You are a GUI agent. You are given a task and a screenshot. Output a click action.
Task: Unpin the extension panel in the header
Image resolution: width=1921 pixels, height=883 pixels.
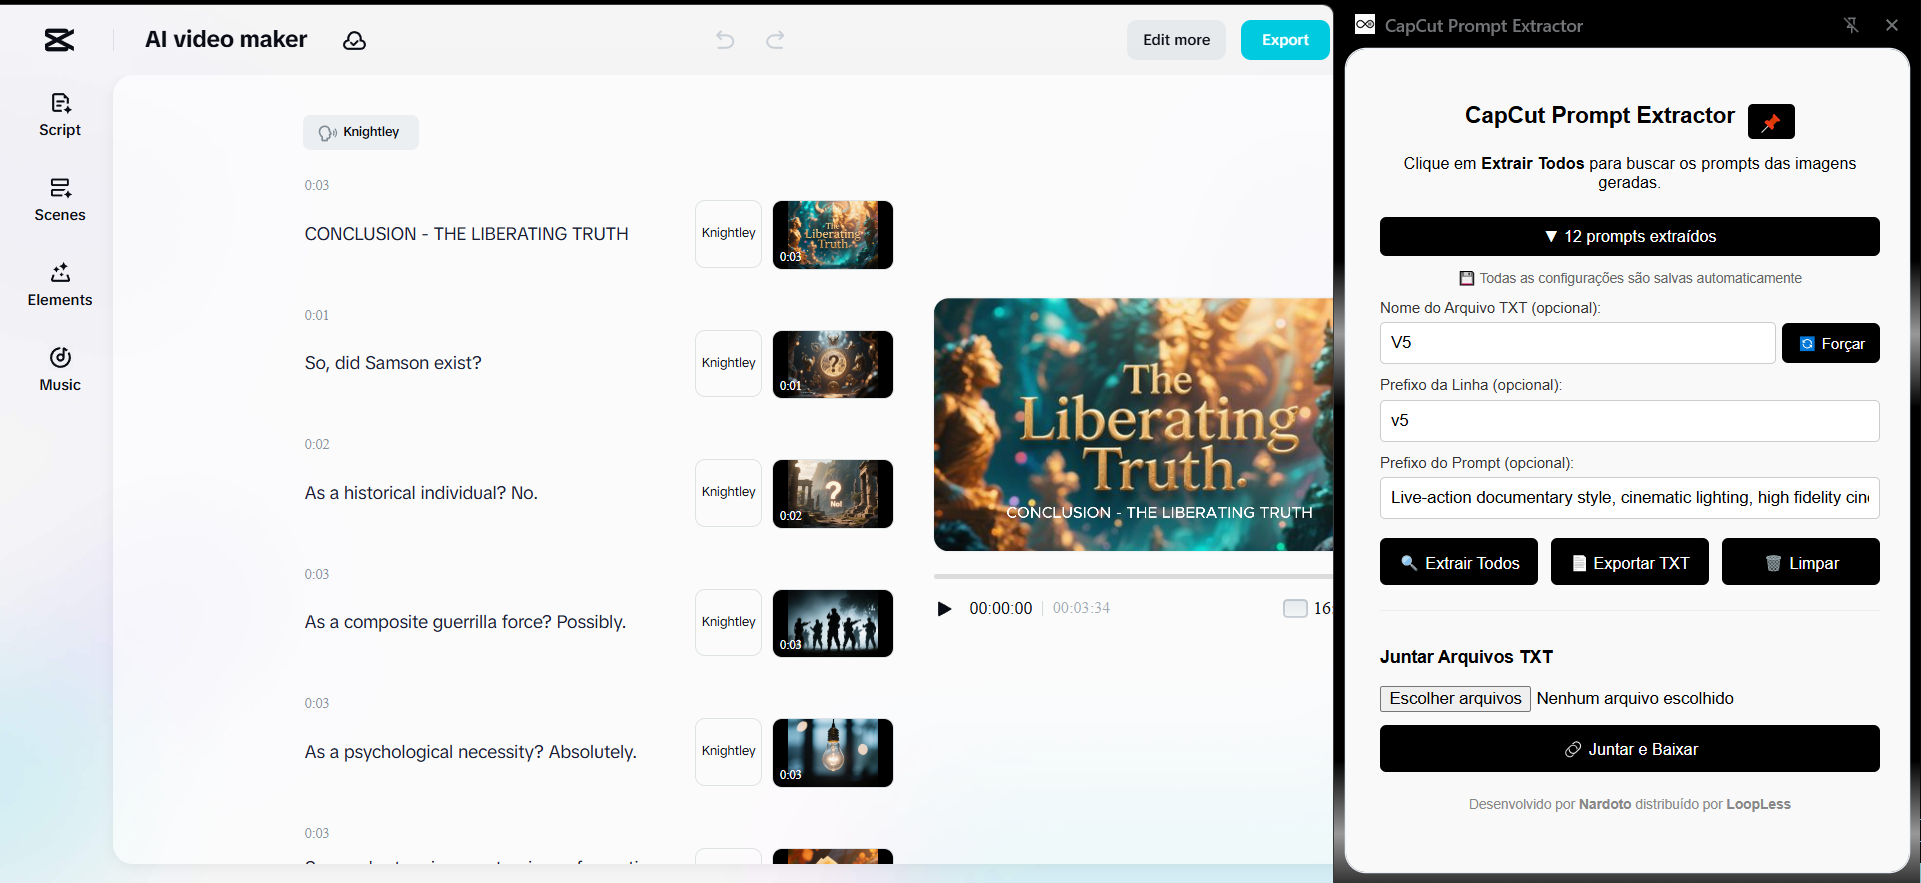tap(1851, 25)
